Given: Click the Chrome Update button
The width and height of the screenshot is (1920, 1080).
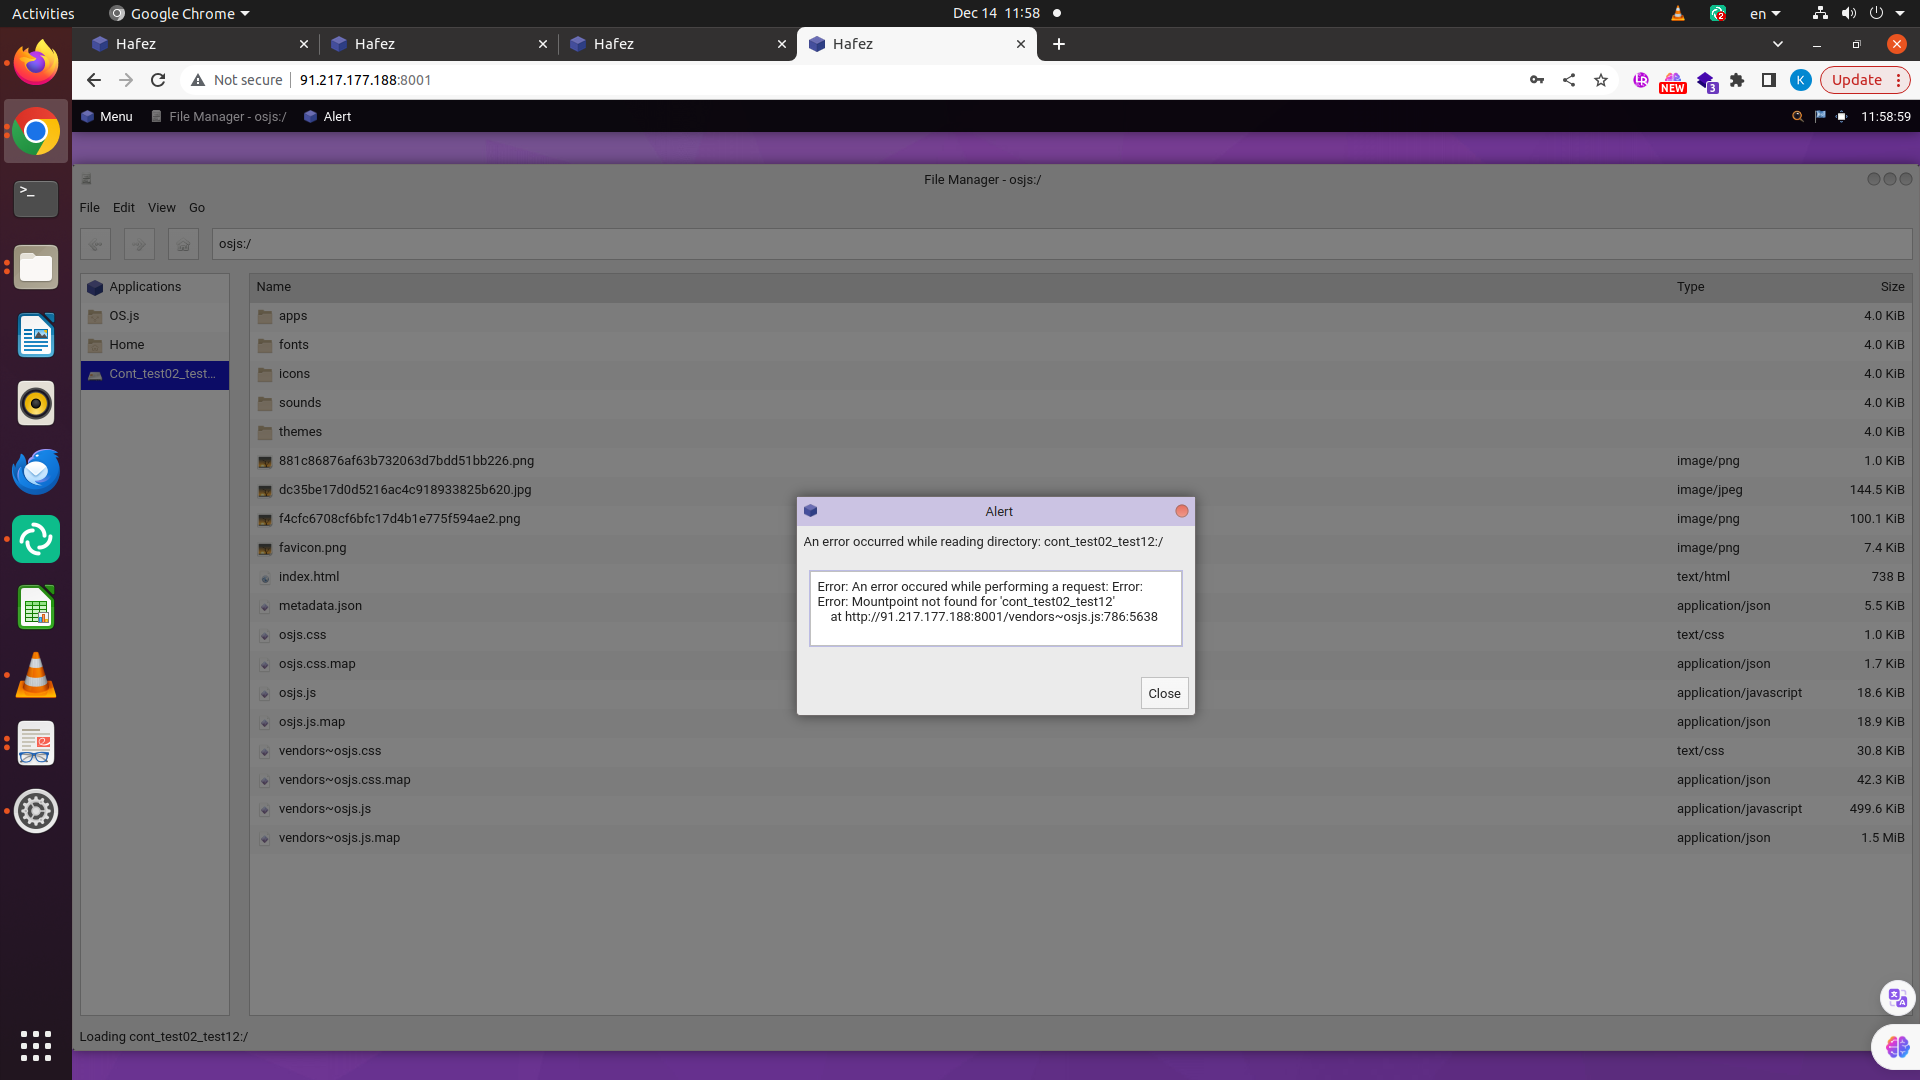Looking at the screenshot, I should [1856, 80].
